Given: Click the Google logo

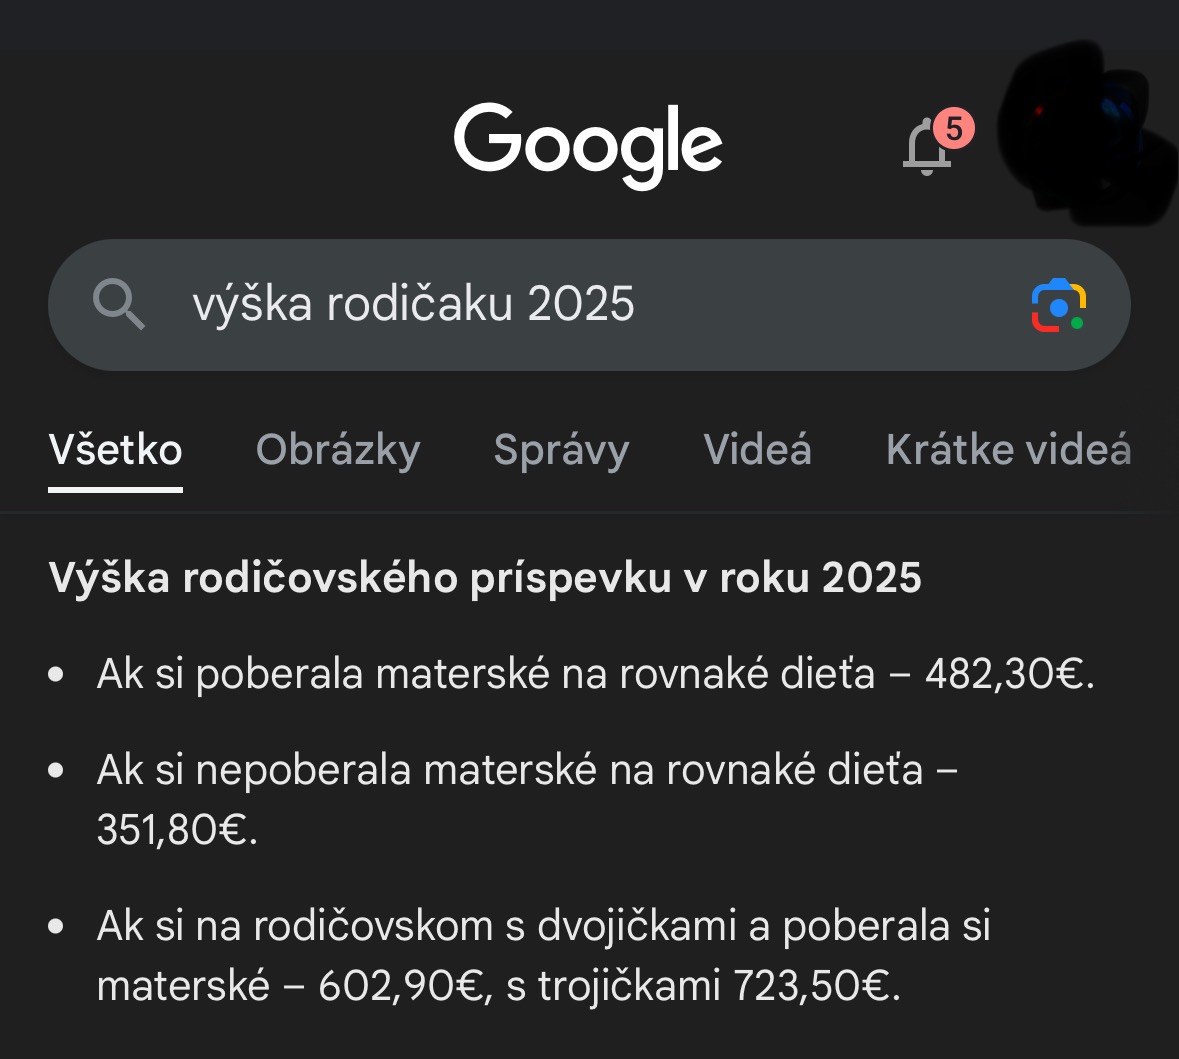Looking at the screenshot, I should pos(588,144).
